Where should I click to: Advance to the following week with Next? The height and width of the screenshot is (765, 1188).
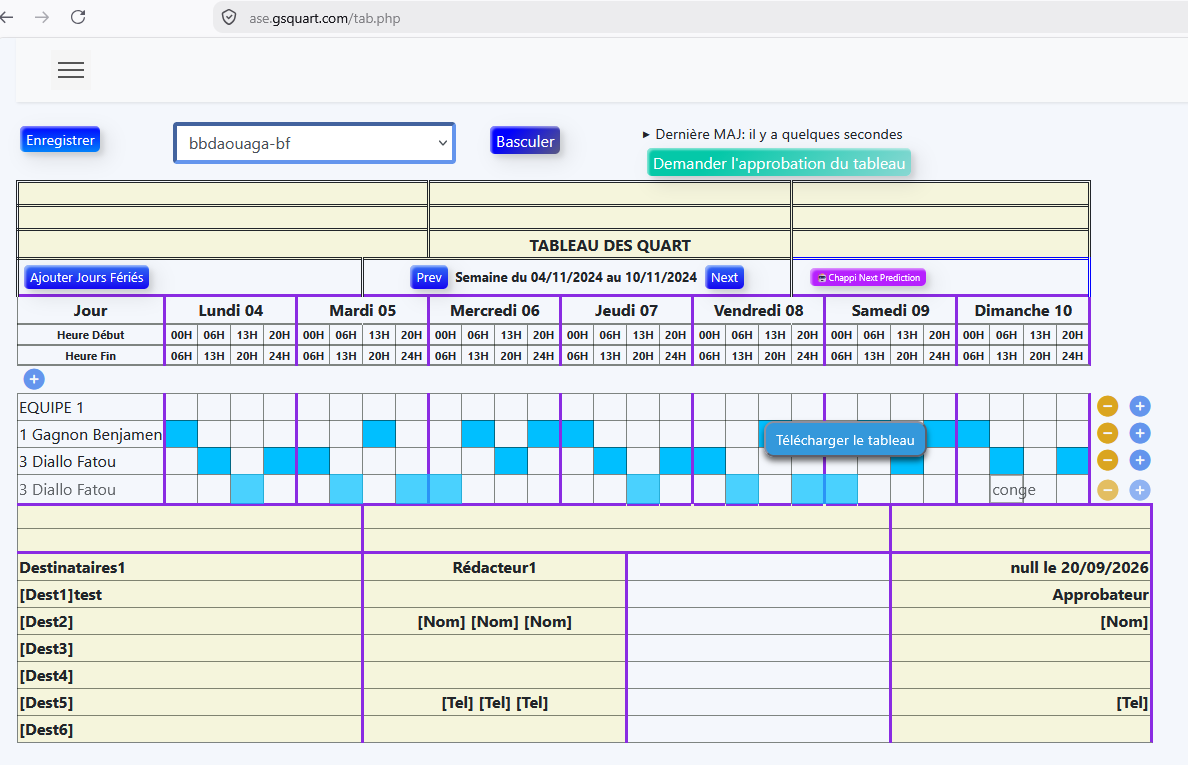pos(724,277)
